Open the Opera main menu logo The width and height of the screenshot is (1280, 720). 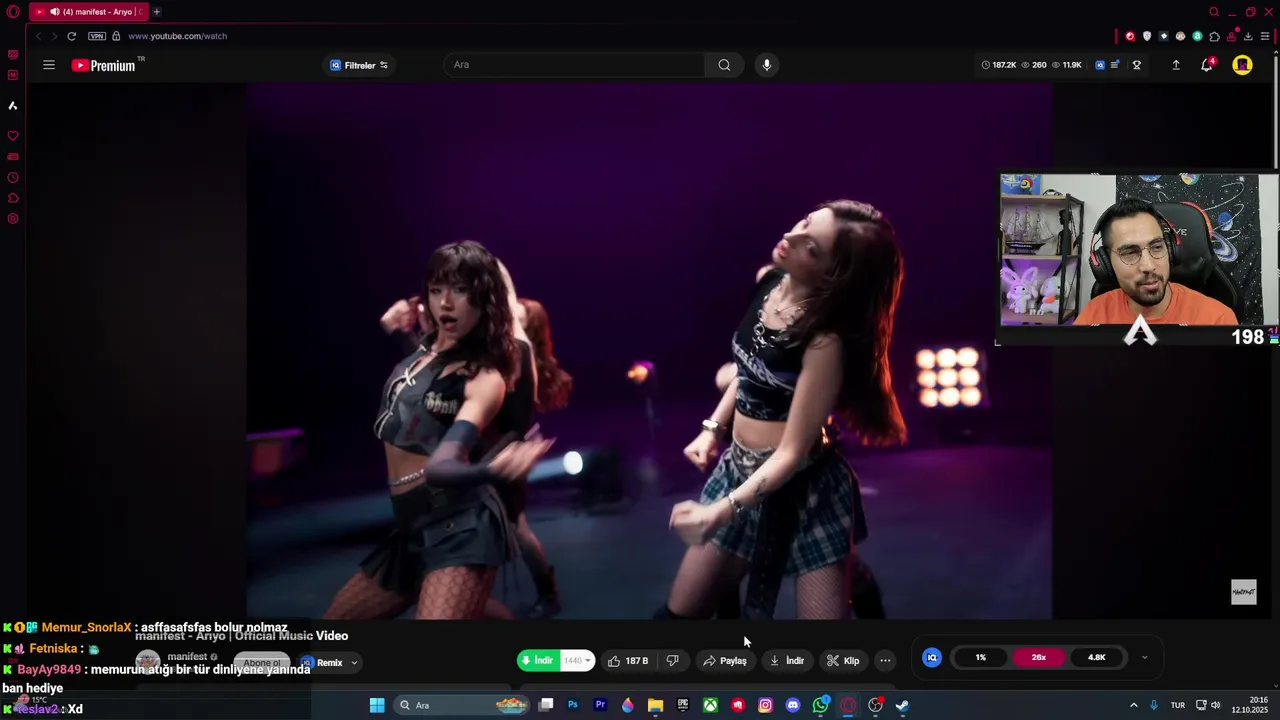point(13,12)
